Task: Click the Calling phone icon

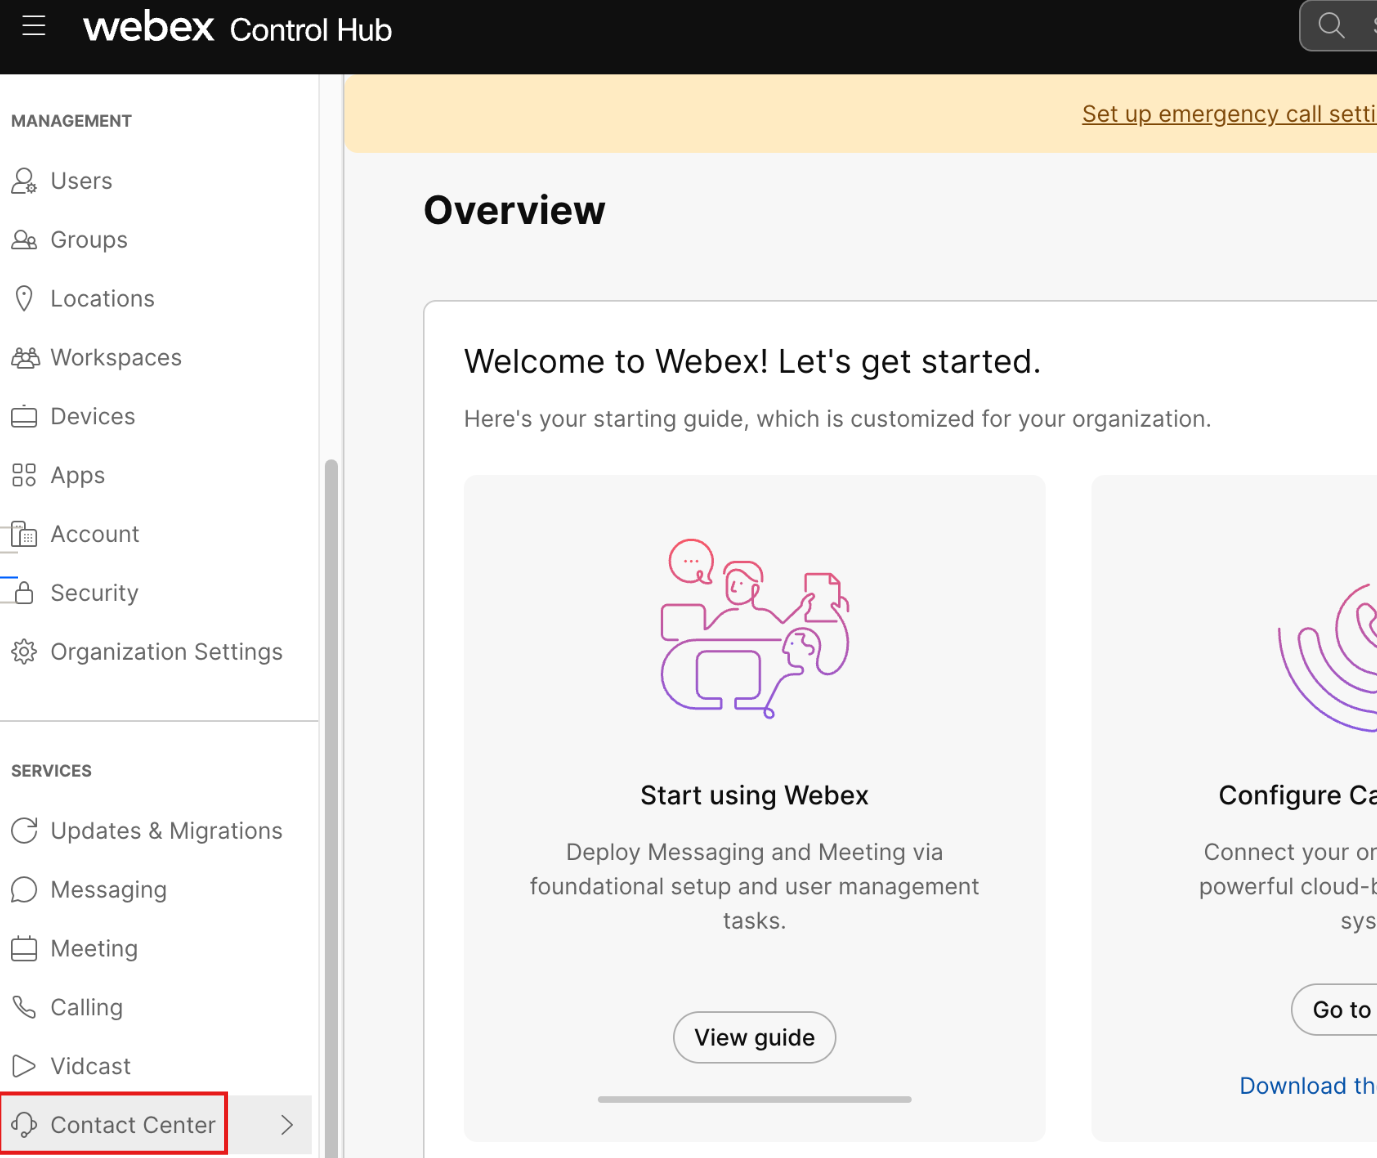Action: [24, 1007]
